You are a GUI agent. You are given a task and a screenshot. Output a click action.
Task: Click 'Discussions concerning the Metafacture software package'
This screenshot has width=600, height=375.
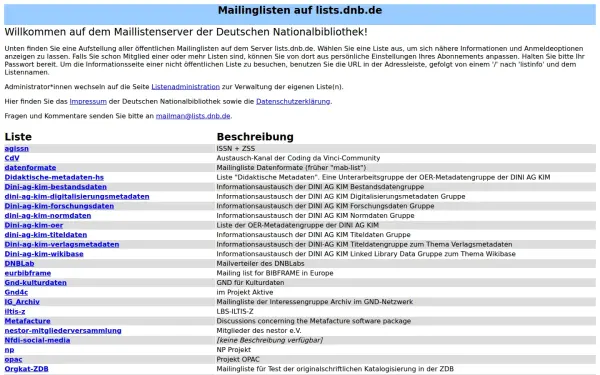[x=314, y=321]
